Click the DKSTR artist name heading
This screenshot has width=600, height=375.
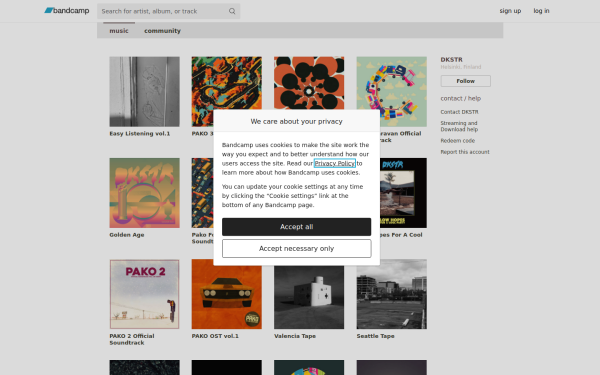452,60
